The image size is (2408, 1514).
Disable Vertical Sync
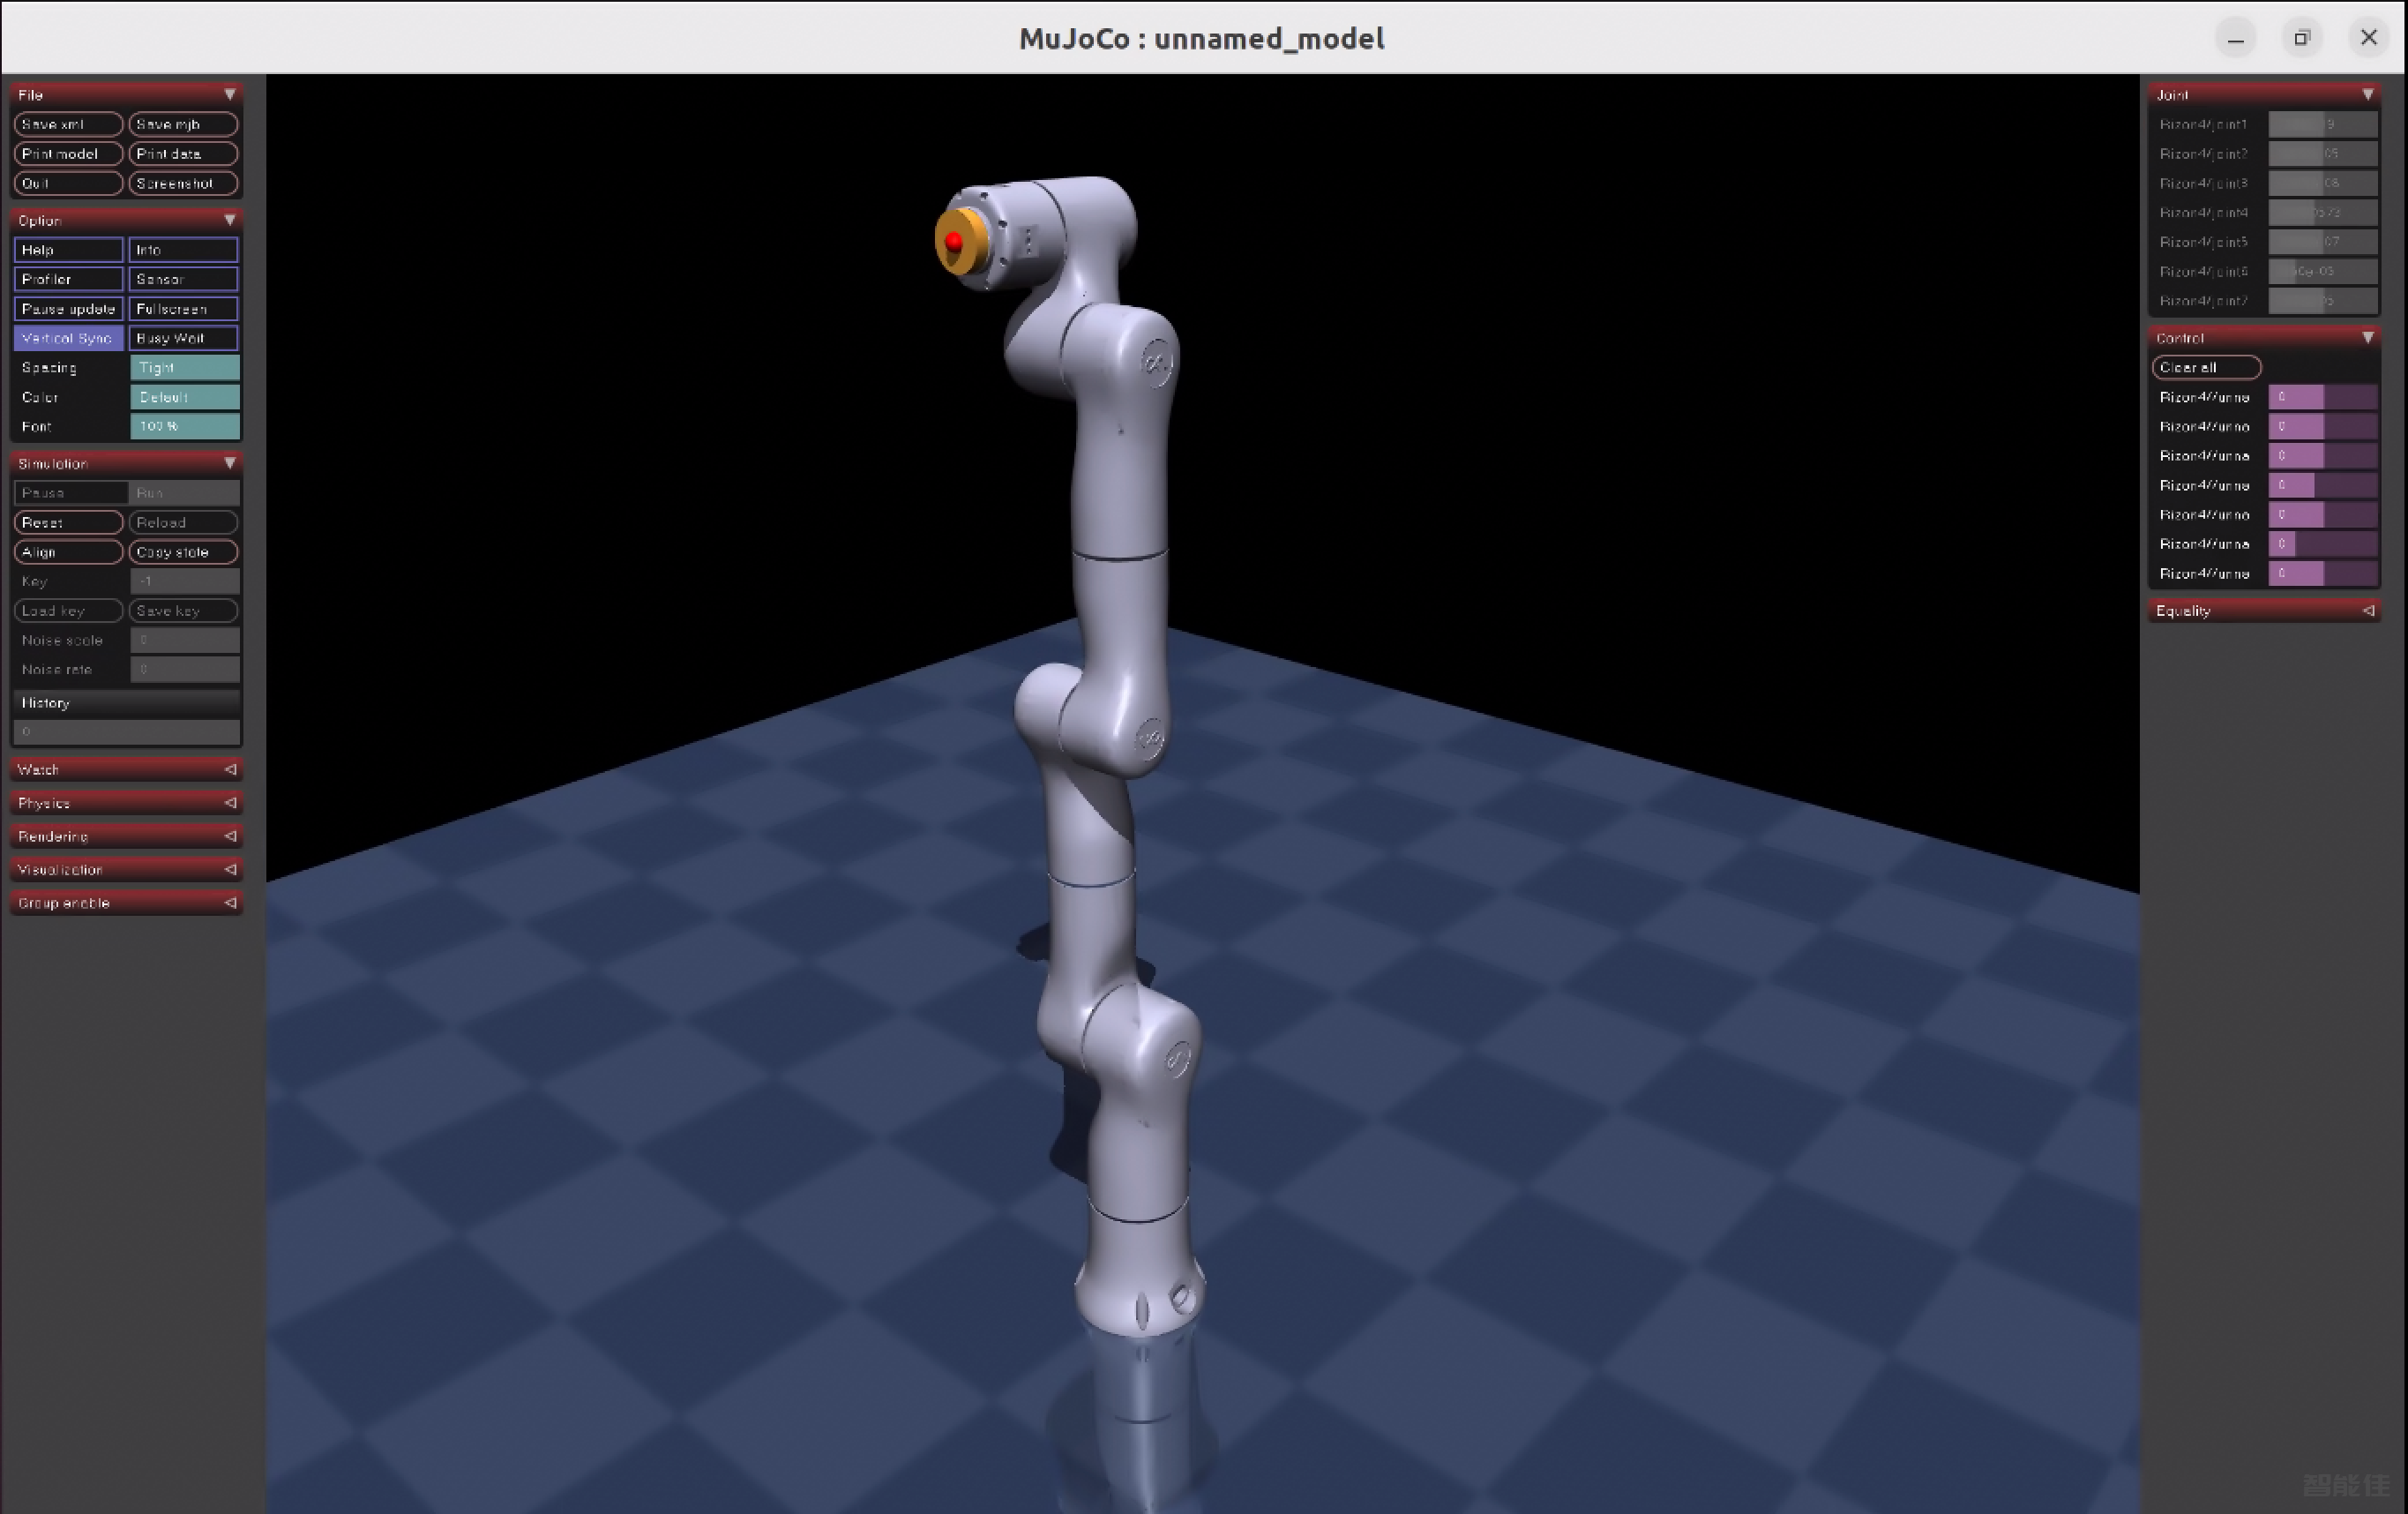[68, 338]
